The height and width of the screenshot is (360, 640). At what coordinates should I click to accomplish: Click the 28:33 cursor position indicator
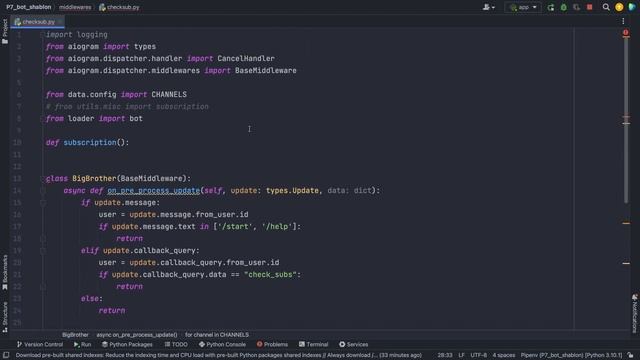click(444, 356)
